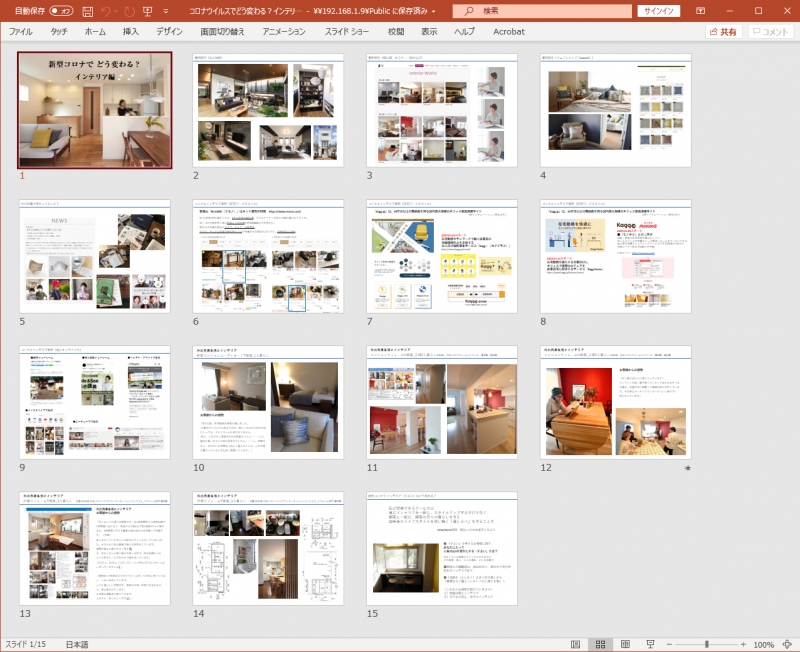Open the アニメーション ribbon tab
This screenshot has height=652, width=800.
(x=284, y=32)
